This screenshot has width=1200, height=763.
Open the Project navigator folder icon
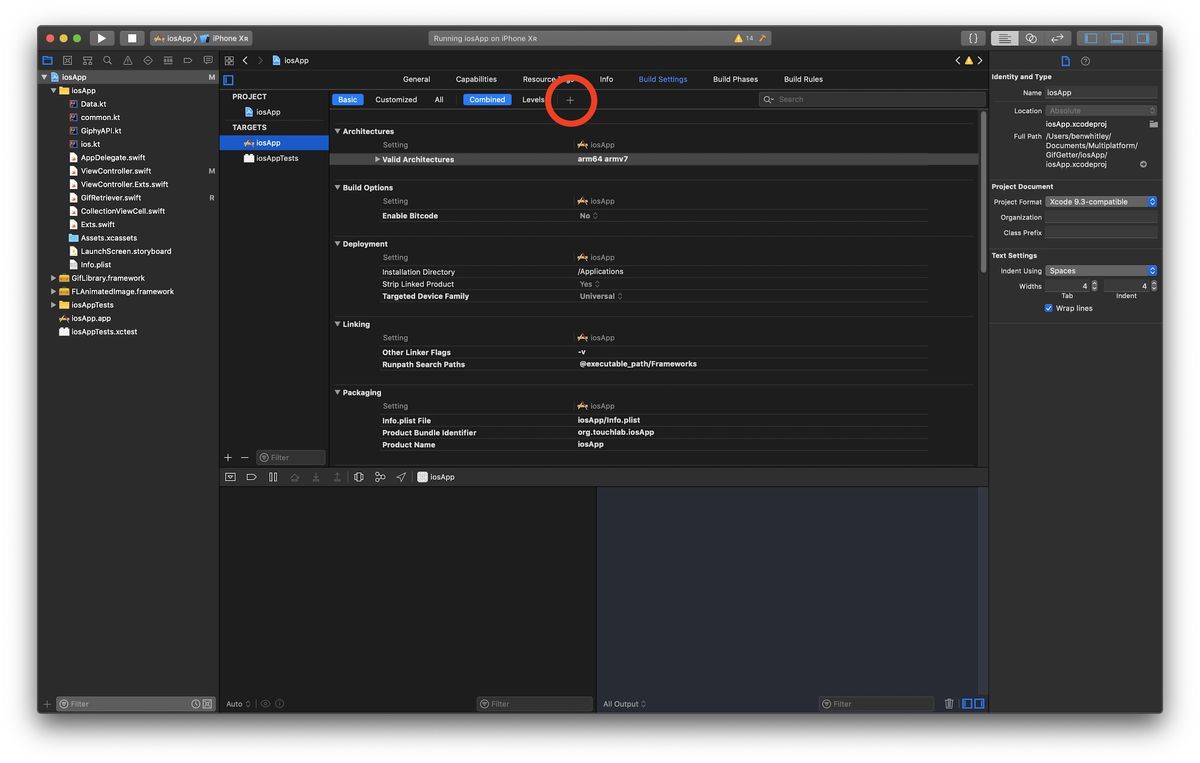pos(47,60)
